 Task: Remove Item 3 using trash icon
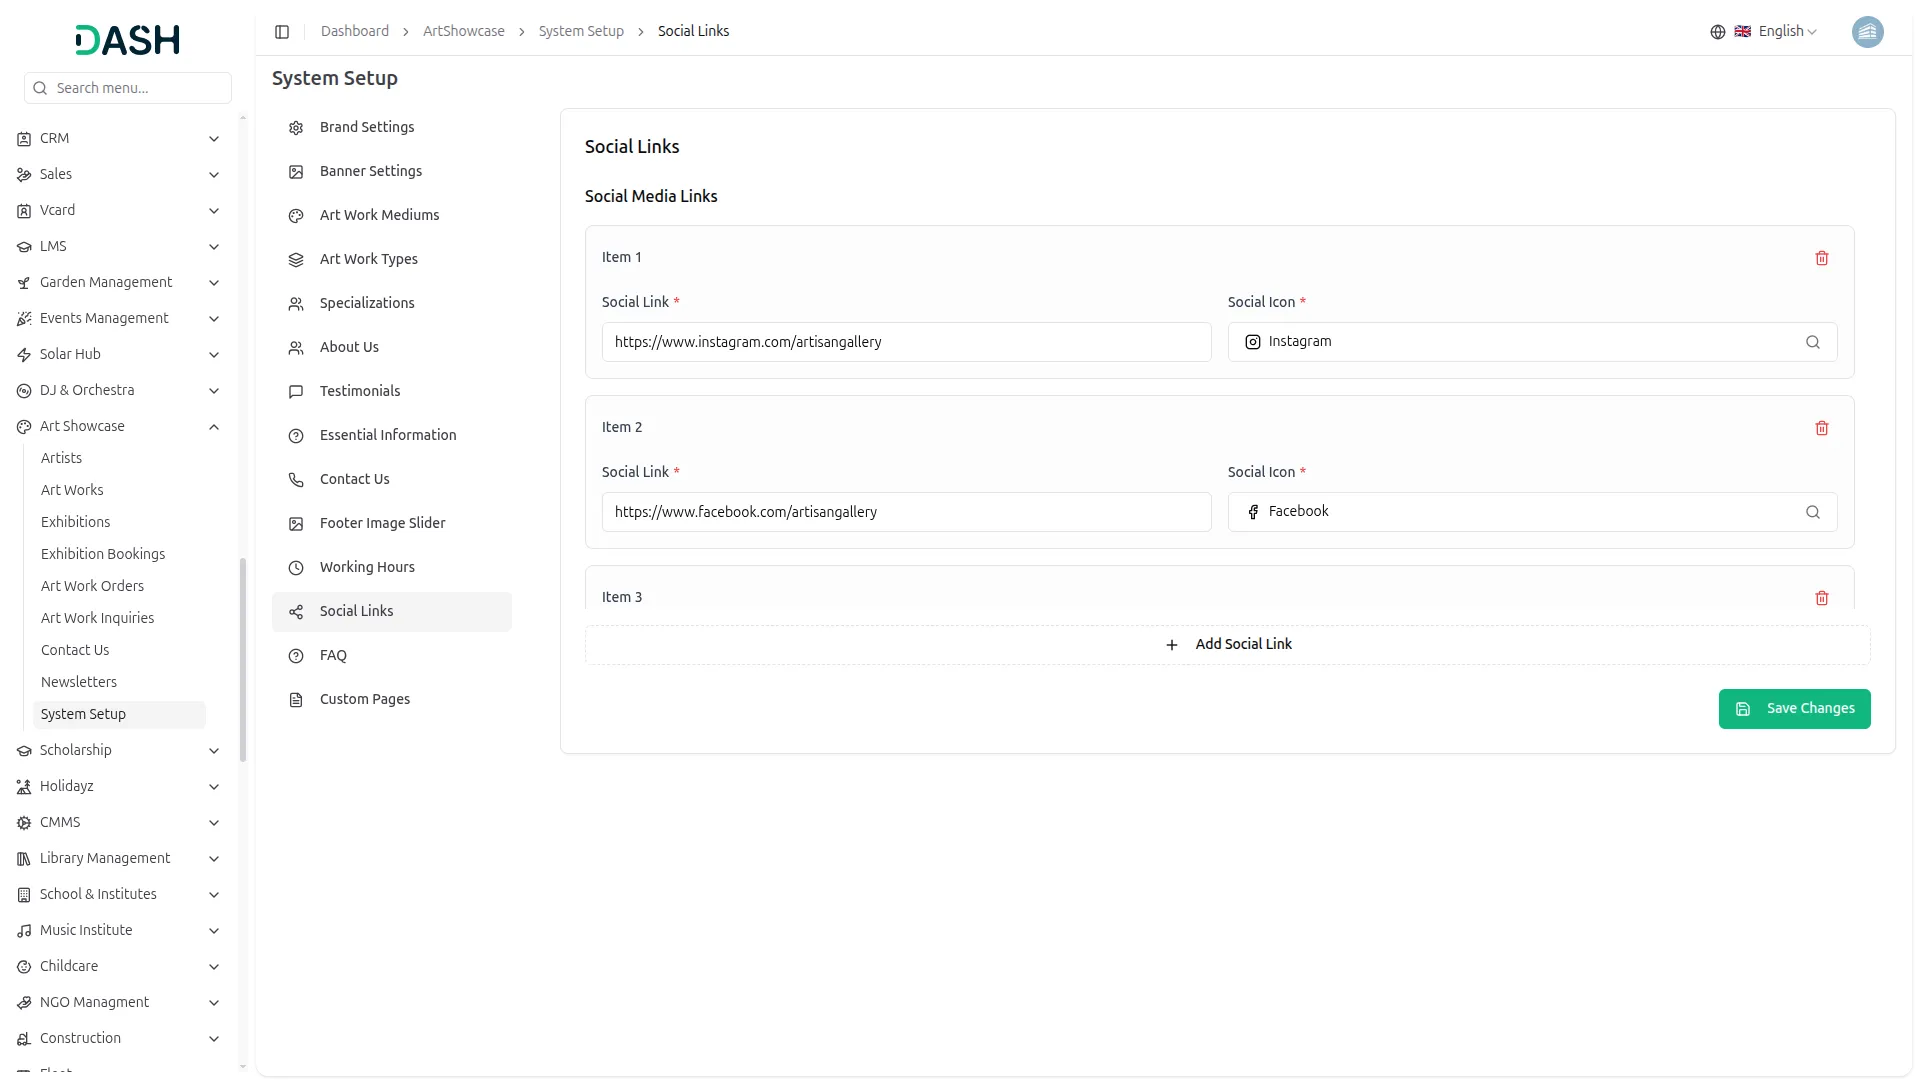coord(1821,598)
